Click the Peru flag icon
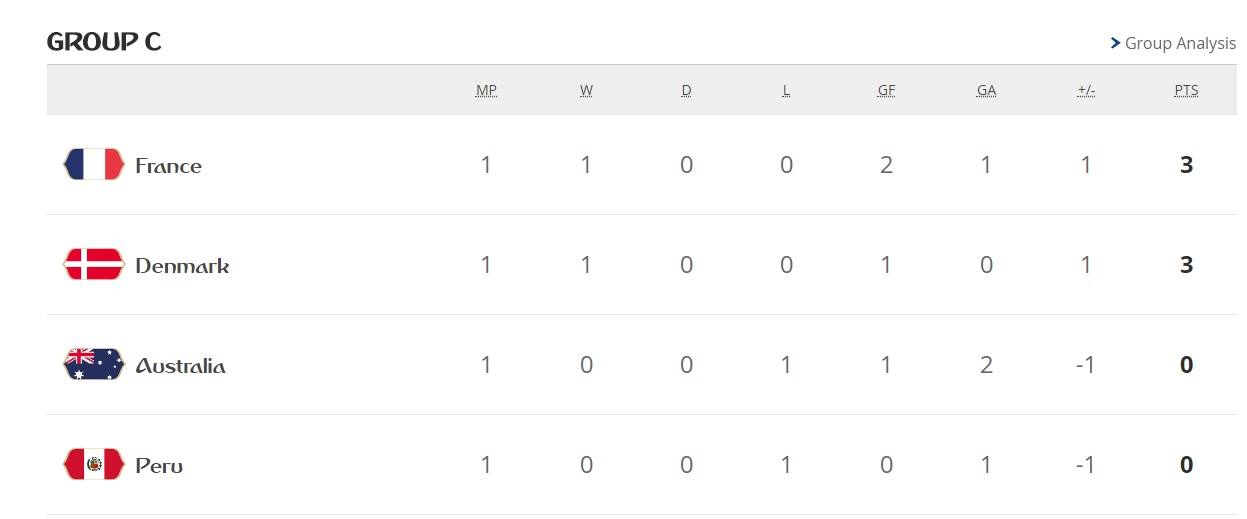Image resolution: width=1247 pixels, height=519 pixels. (x=93, y=464)
